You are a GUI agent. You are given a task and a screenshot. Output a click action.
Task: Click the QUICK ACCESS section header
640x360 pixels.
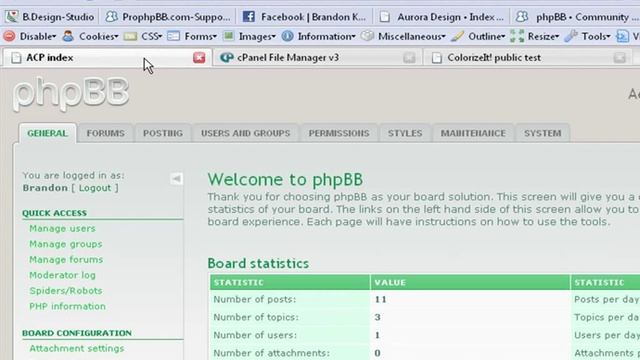click(54, 213)
